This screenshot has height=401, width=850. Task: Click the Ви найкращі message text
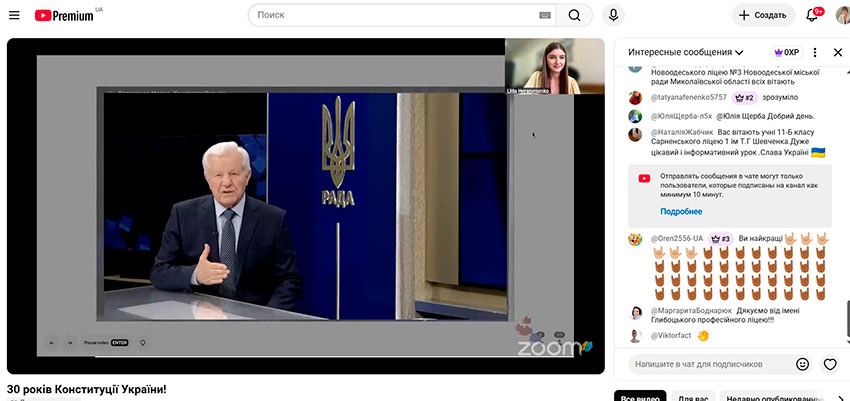761,238
